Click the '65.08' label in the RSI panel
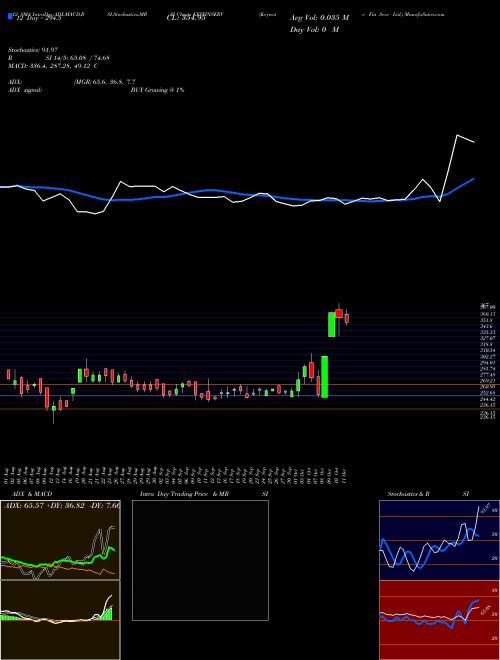500x660 pixels. 484,609
